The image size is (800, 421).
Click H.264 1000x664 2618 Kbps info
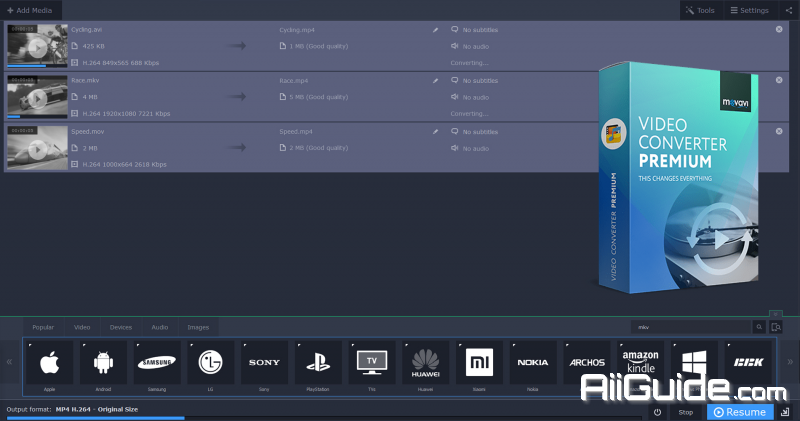click(x=124, y=164)
